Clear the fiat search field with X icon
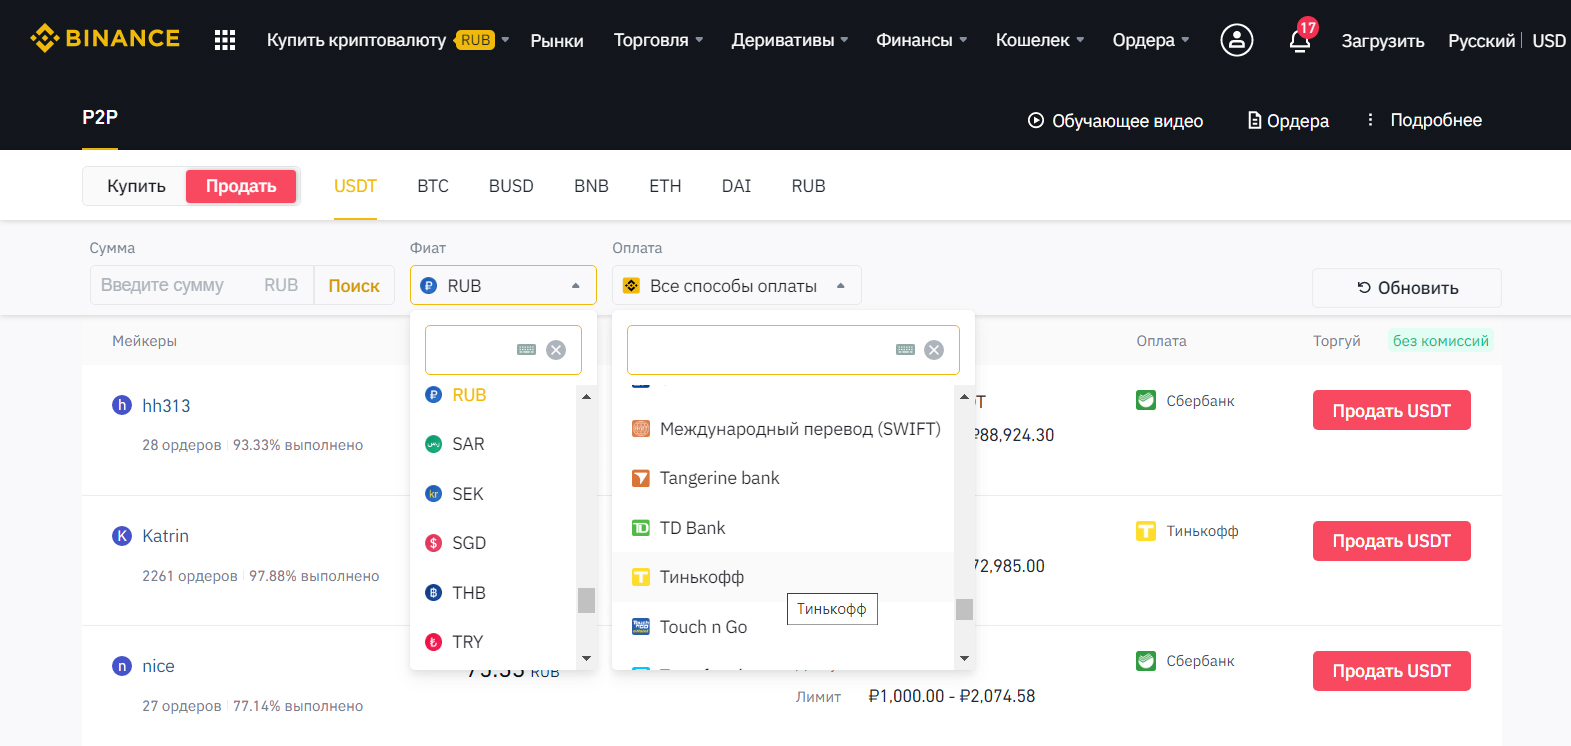Screen dimensions: 1571x746 556,350
